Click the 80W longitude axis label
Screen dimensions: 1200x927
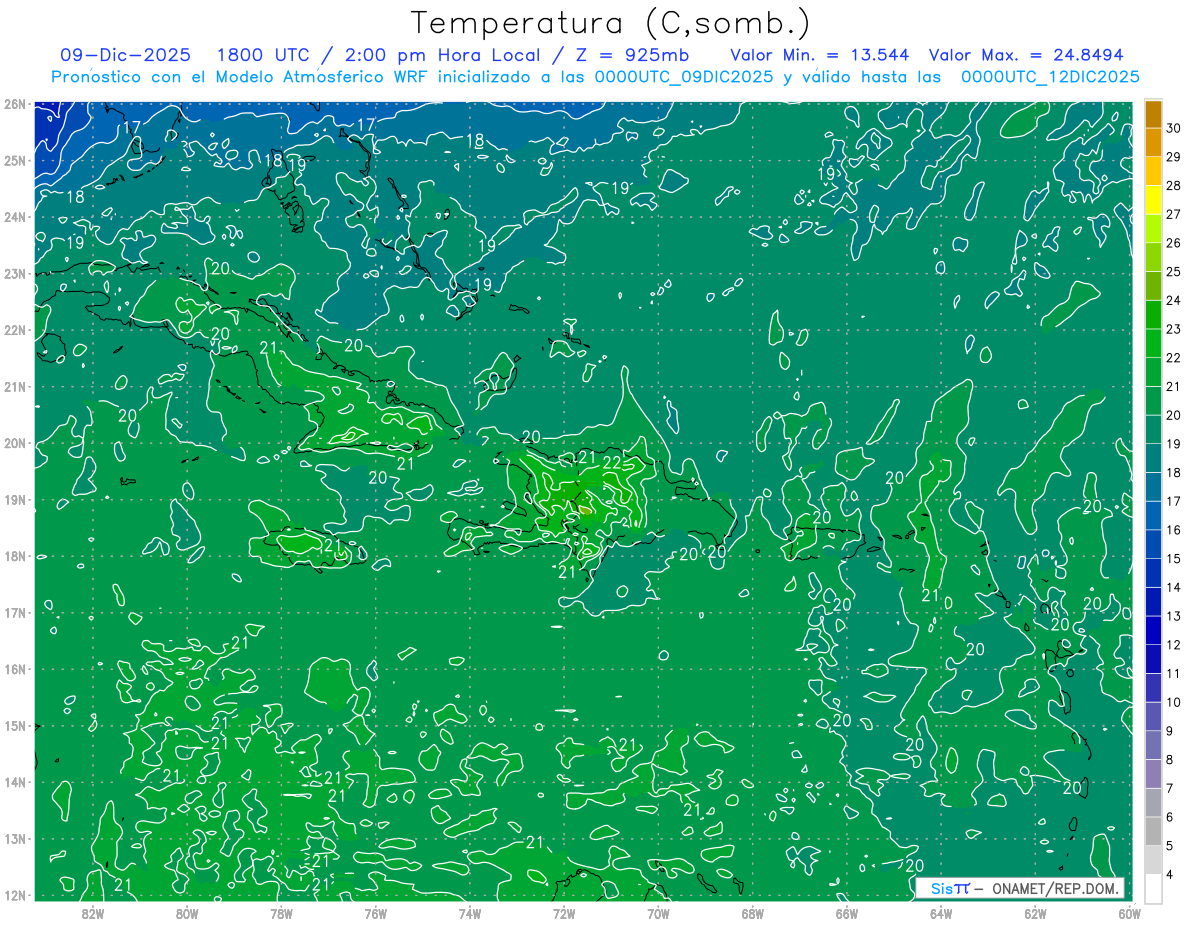[x=187, y=913]
